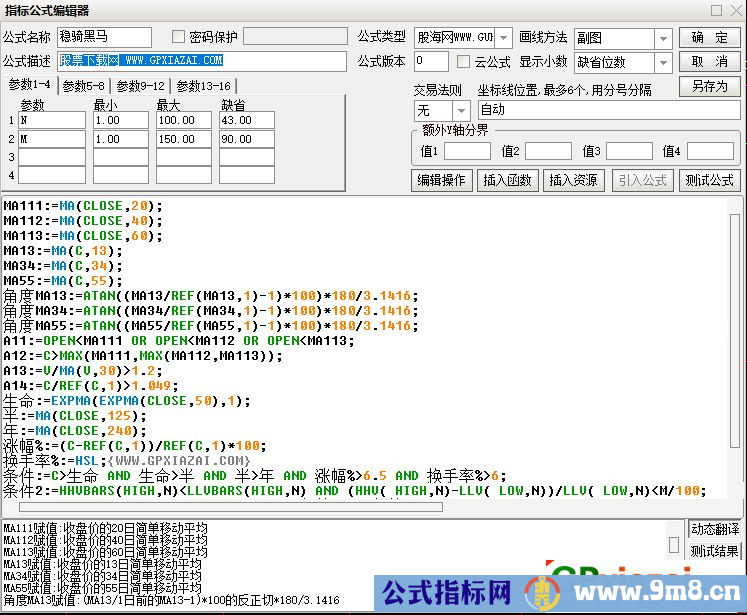This screenshot has width=747, height=615.
Task: Click the 另存为 button
Action: [709, 86]
